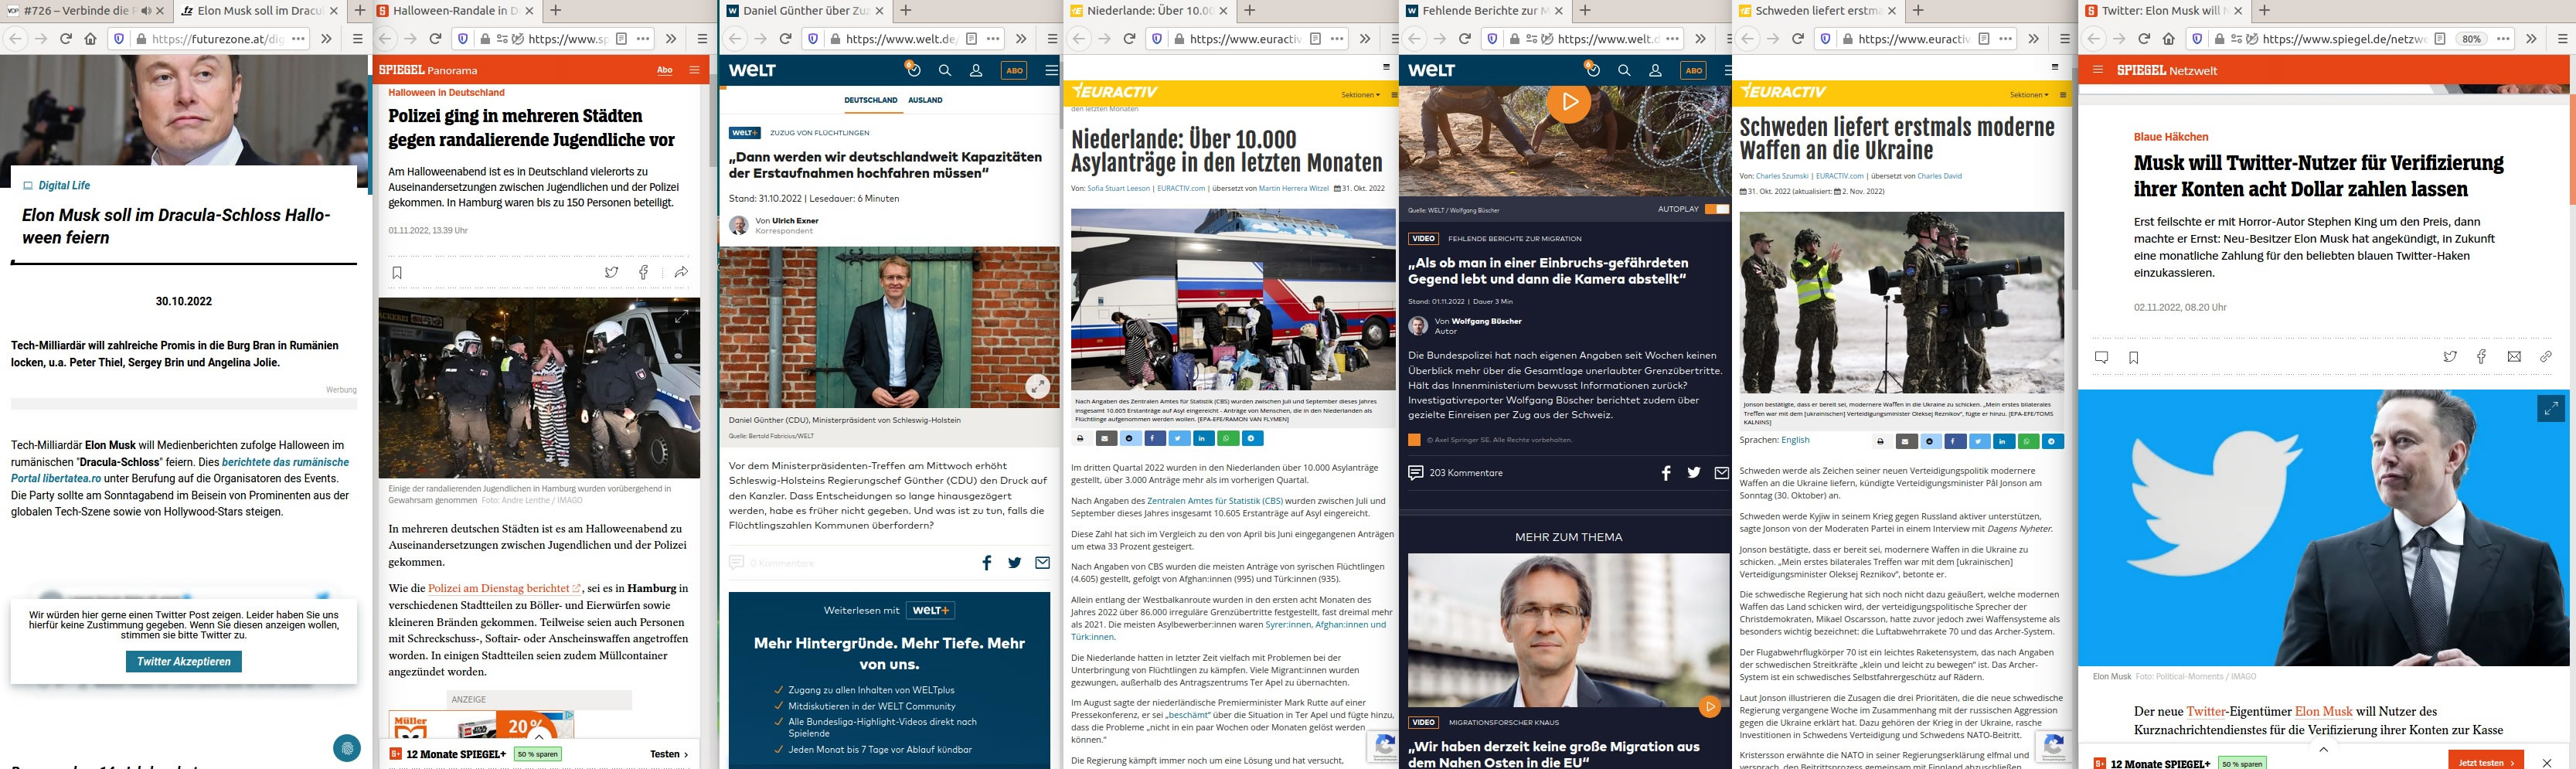This screenshot has width=2576, height=769.
Task: Select AUSLAND in the WELT navigation
Action: click(x=925, y=100)
